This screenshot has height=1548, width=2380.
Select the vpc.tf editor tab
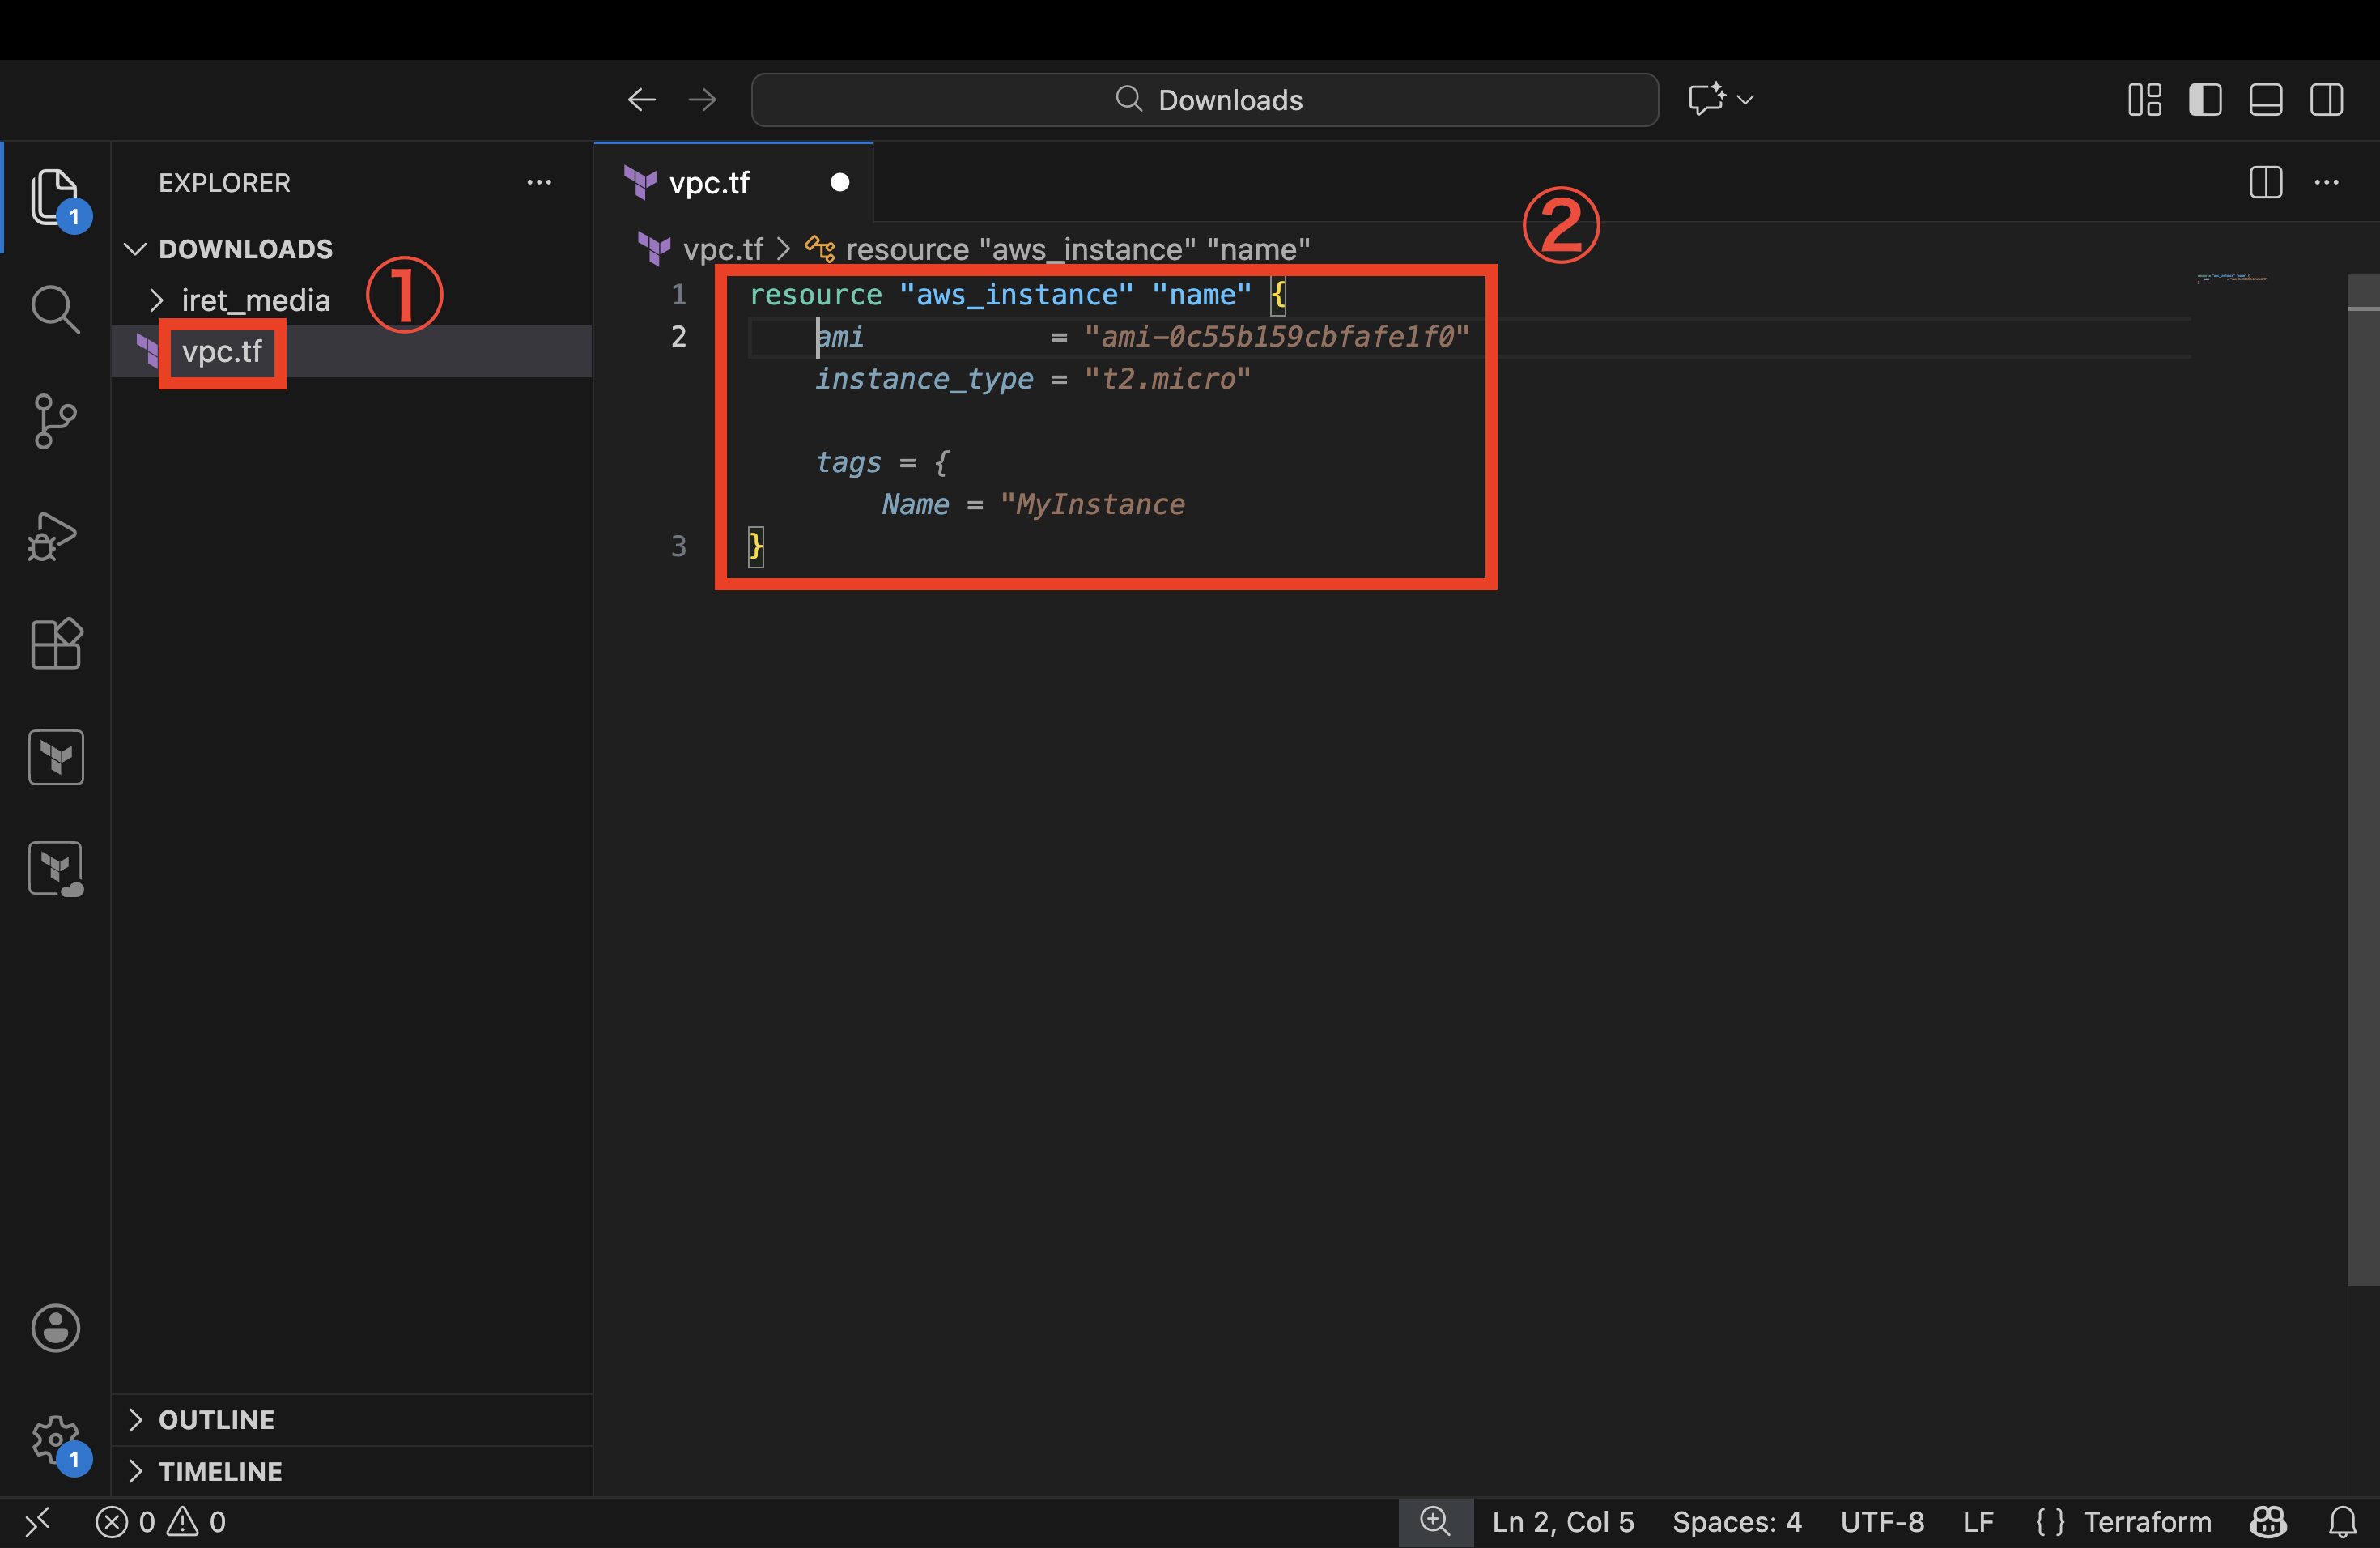[x=710, y=183]
